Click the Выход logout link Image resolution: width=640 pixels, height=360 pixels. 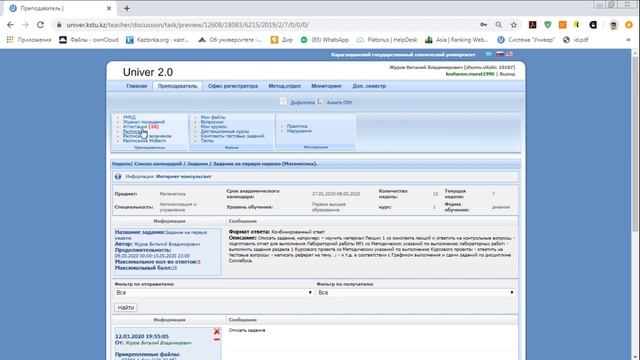point(507,74)
